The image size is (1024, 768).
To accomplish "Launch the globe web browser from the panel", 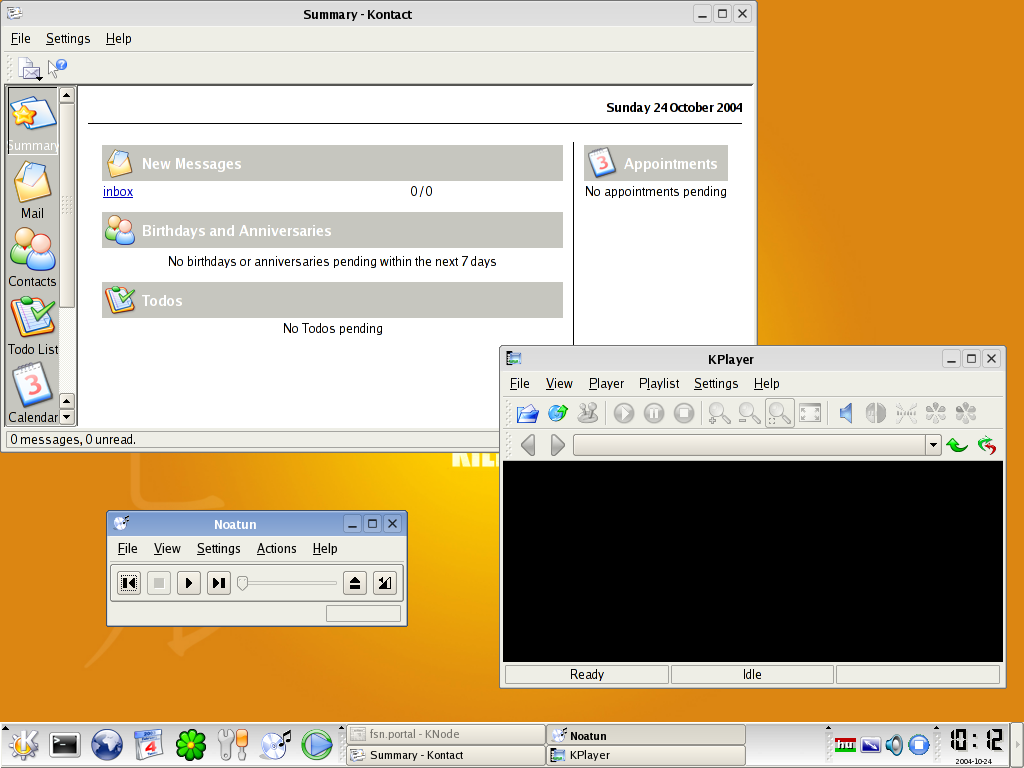I will pyautogui.click(x=106, y=744).
